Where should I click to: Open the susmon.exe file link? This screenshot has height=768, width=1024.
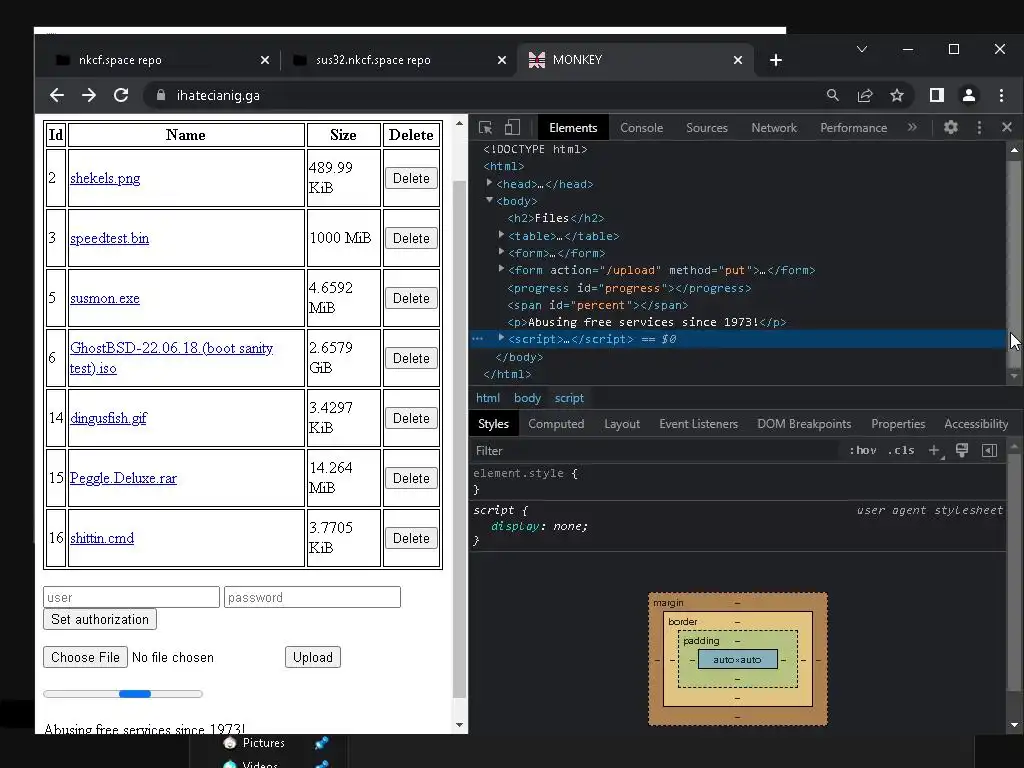[104, 298]
